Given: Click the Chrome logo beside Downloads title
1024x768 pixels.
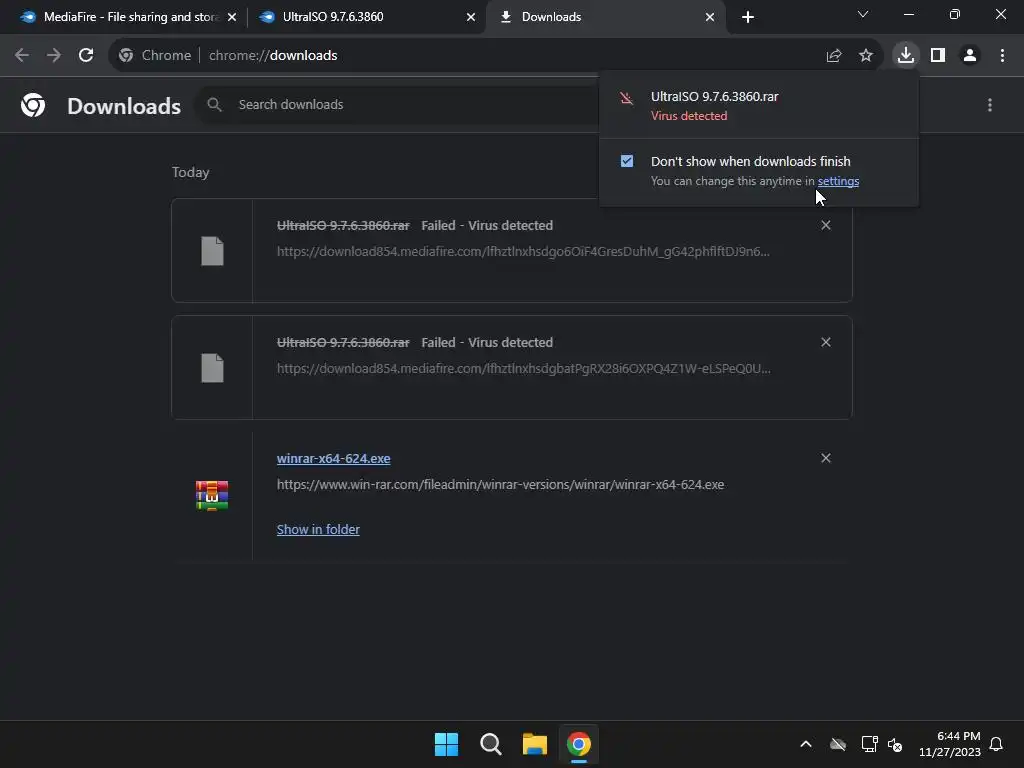Looking at the screenshot, I should 33,104.
